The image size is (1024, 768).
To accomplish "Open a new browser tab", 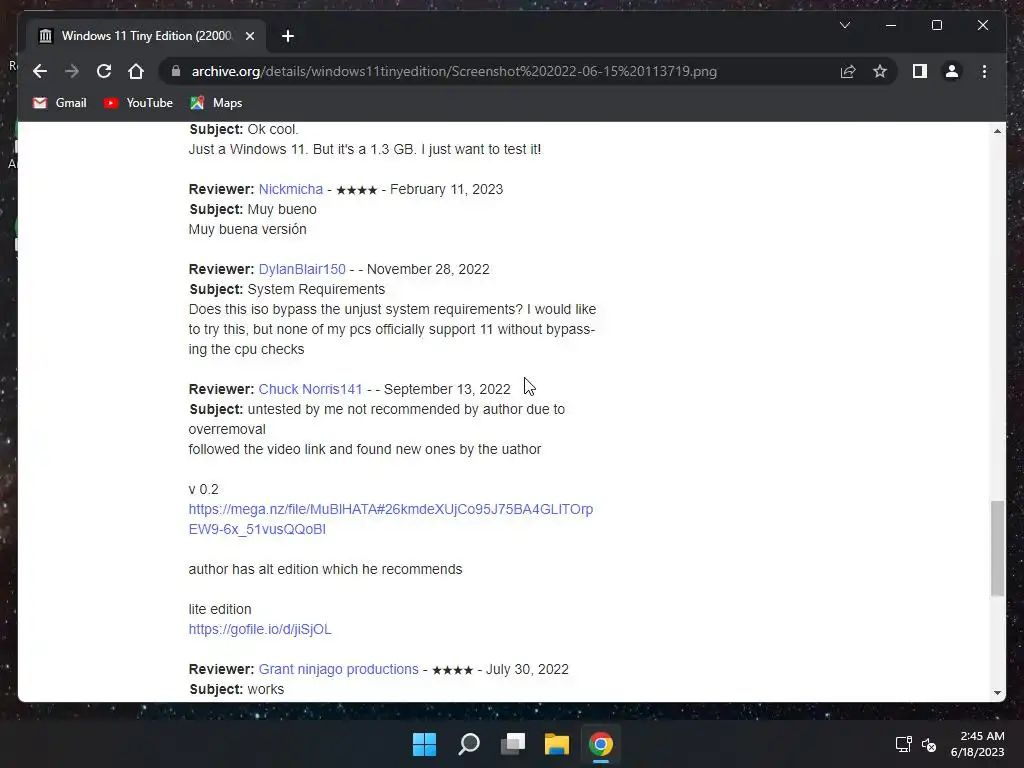I will 288,36.
